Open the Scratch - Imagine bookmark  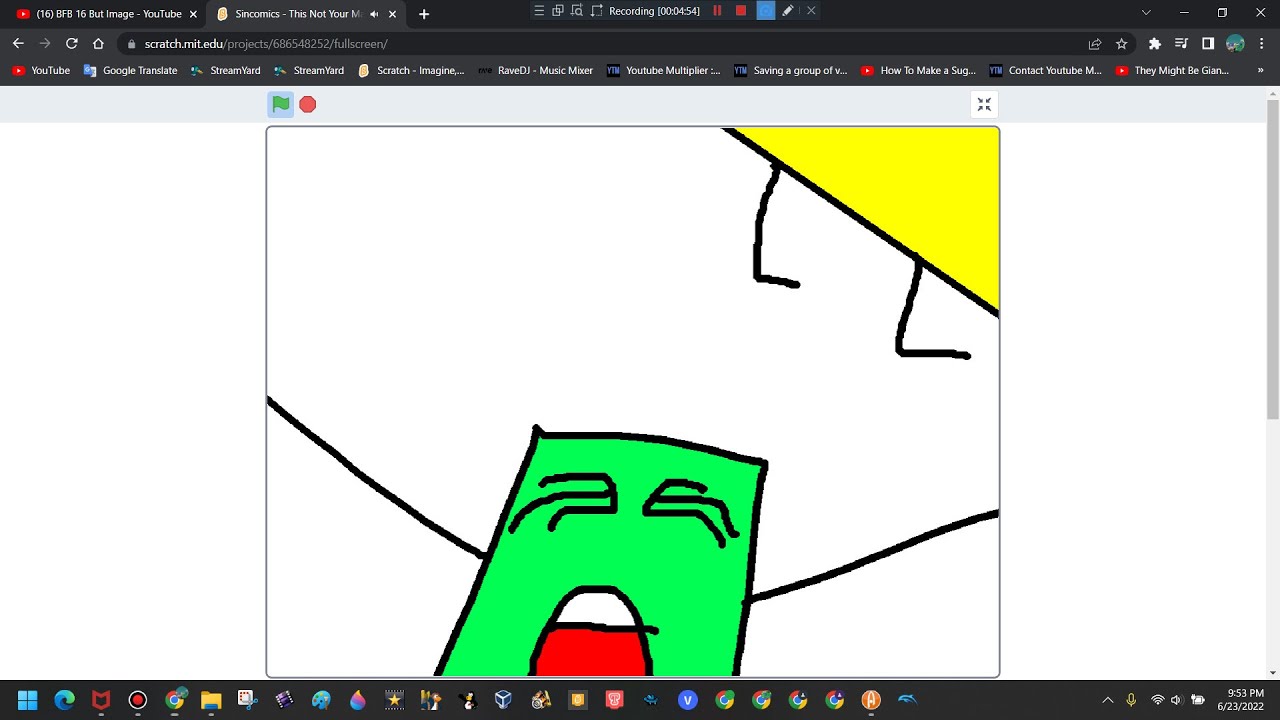(411, 71)
